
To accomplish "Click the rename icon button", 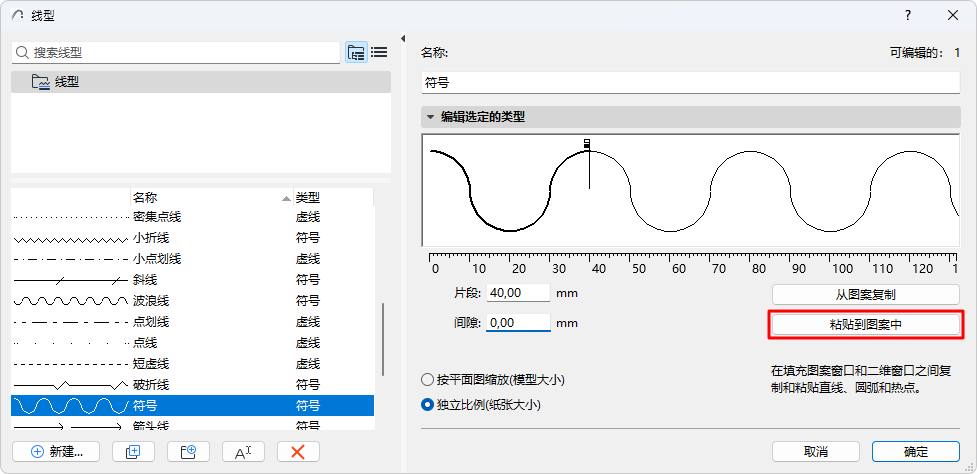I will (x=243, y=452).
